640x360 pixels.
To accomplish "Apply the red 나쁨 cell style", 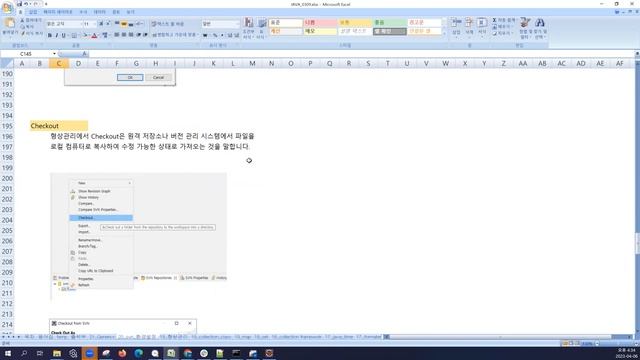I will pyautogui.click(x=320, y=22).
